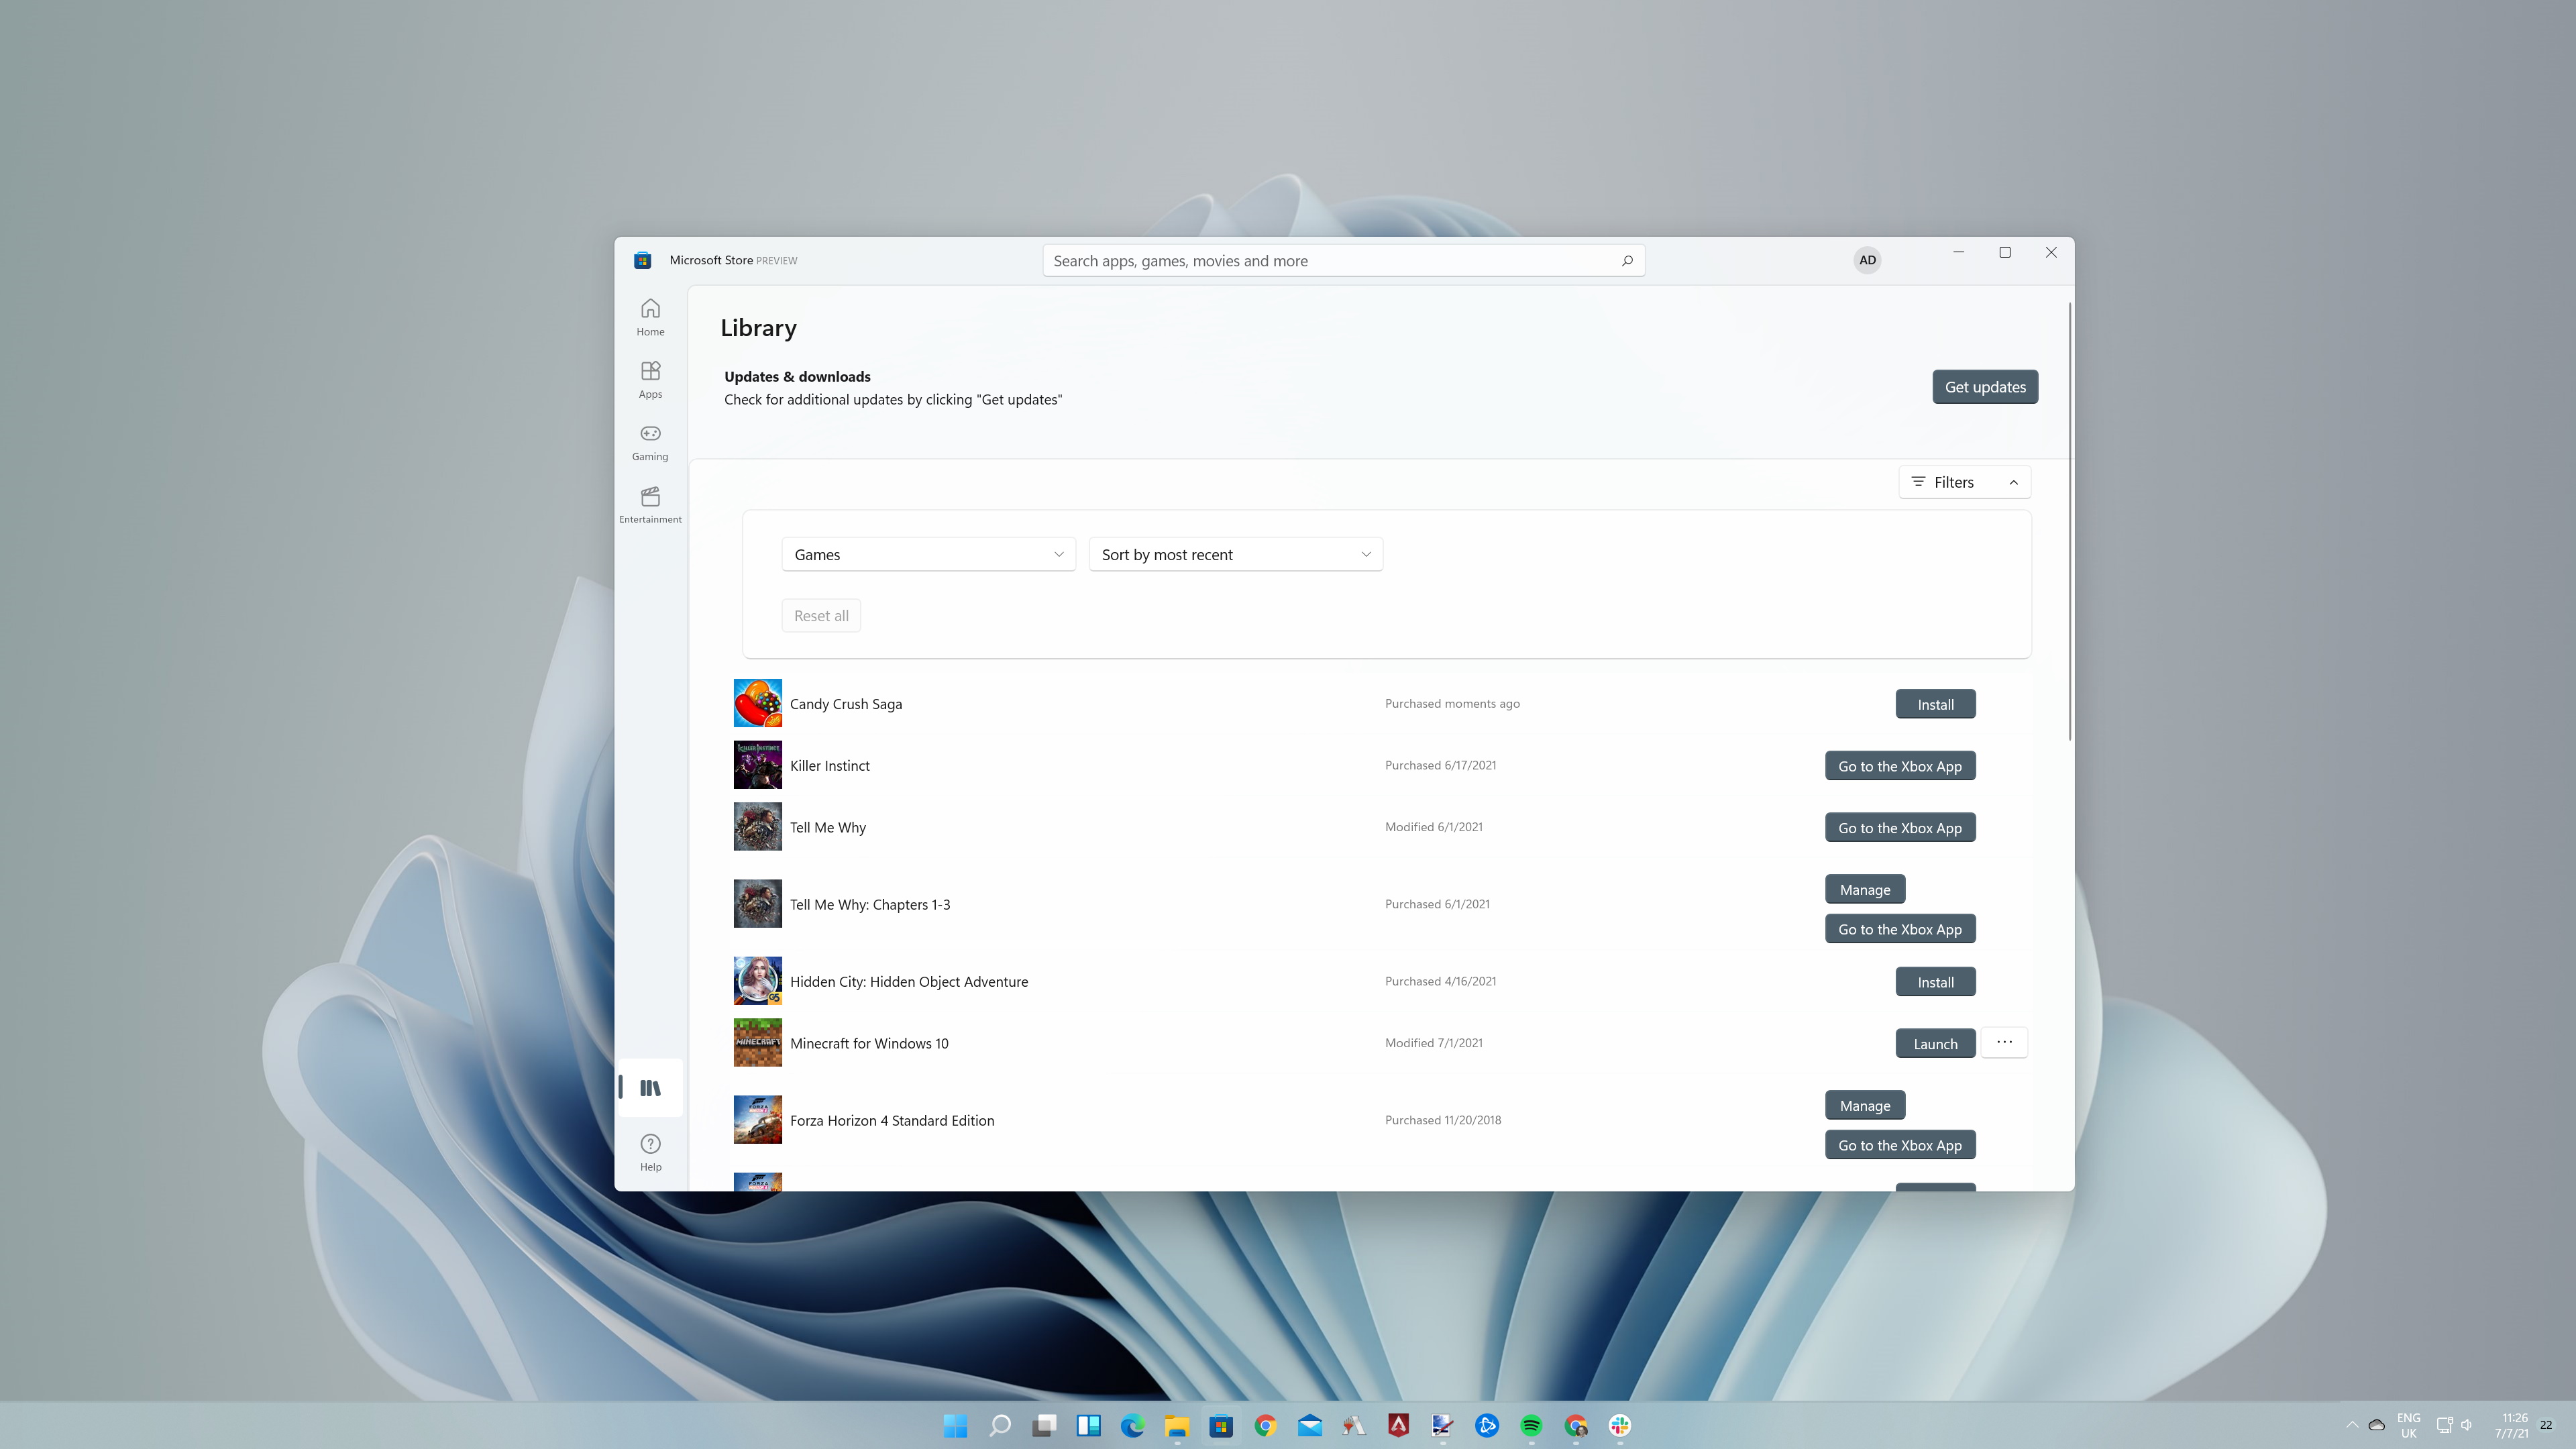Click the ellipsis icon next to Minecraft
This screenshot has width=2576, height=1449.
tap(2004, 1042)
